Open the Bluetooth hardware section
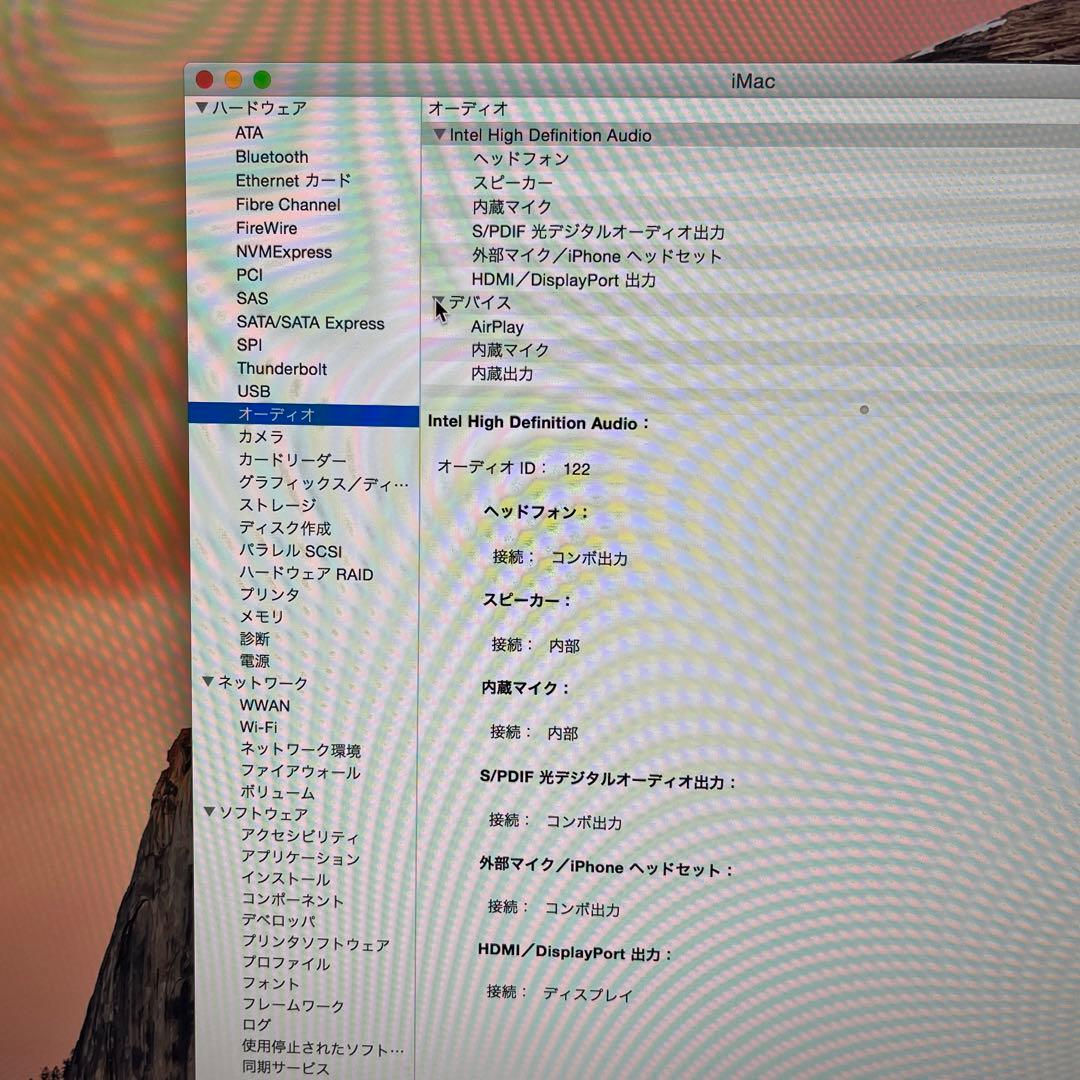 271,157
